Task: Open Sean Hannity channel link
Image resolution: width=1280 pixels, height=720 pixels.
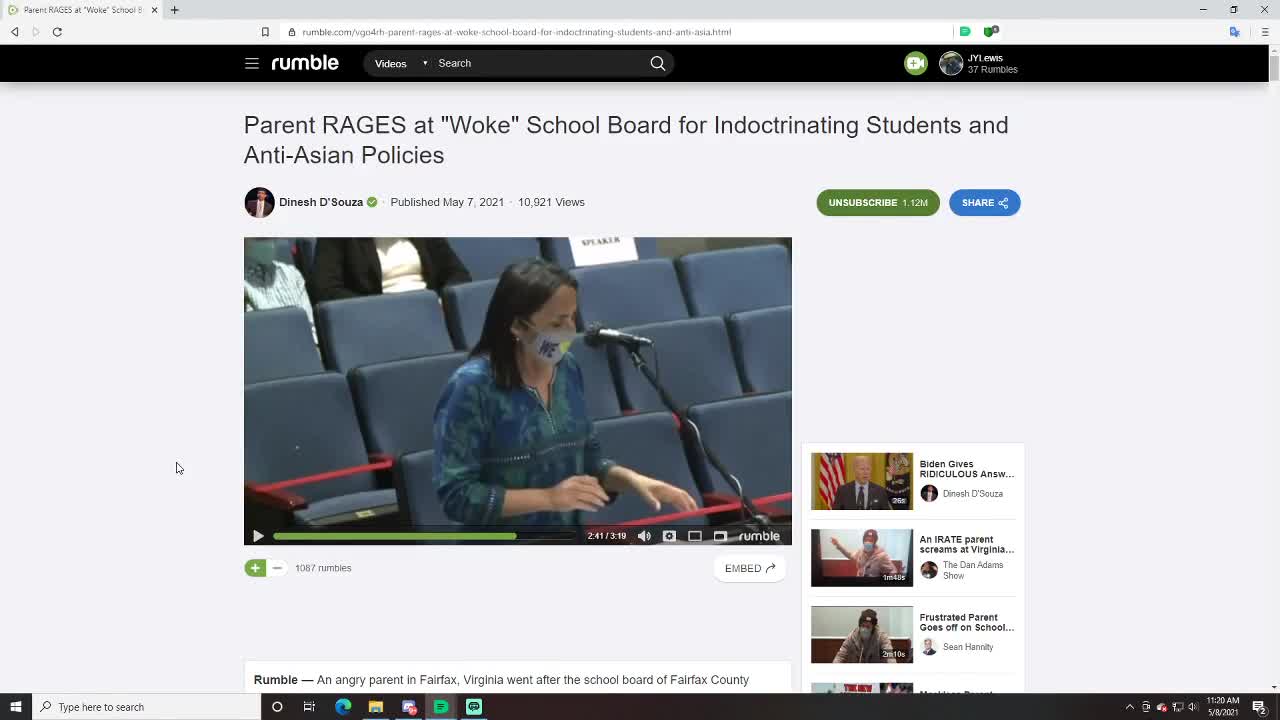Action: tap(967, 647)
